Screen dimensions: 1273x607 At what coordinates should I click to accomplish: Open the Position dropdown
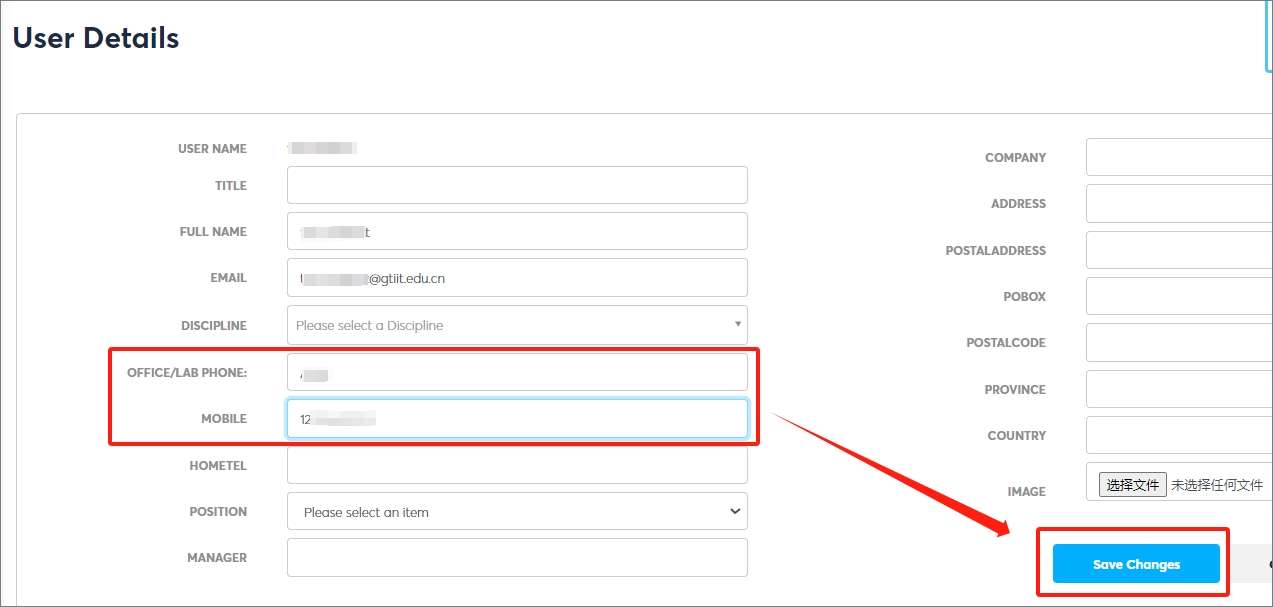(x=517, y=511)
